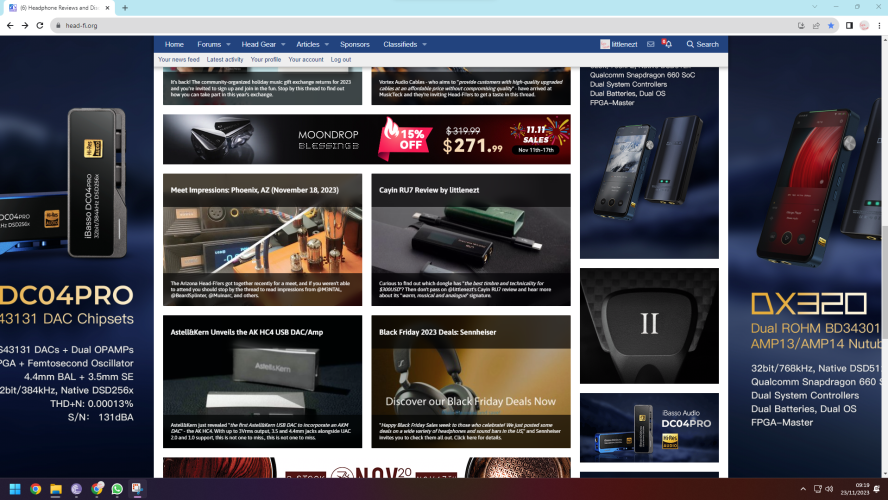
Task: Click the Log out link
Action: (x=341, y=59)
